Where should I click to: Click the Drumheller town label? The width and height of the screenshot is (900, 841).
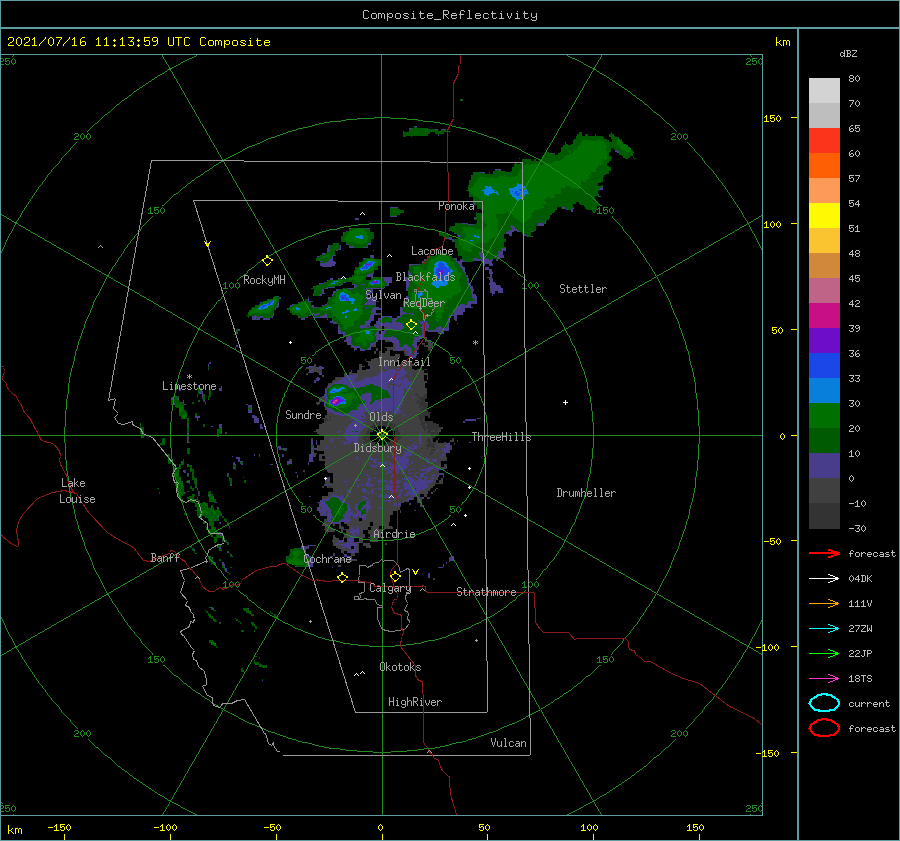[586, 493]
